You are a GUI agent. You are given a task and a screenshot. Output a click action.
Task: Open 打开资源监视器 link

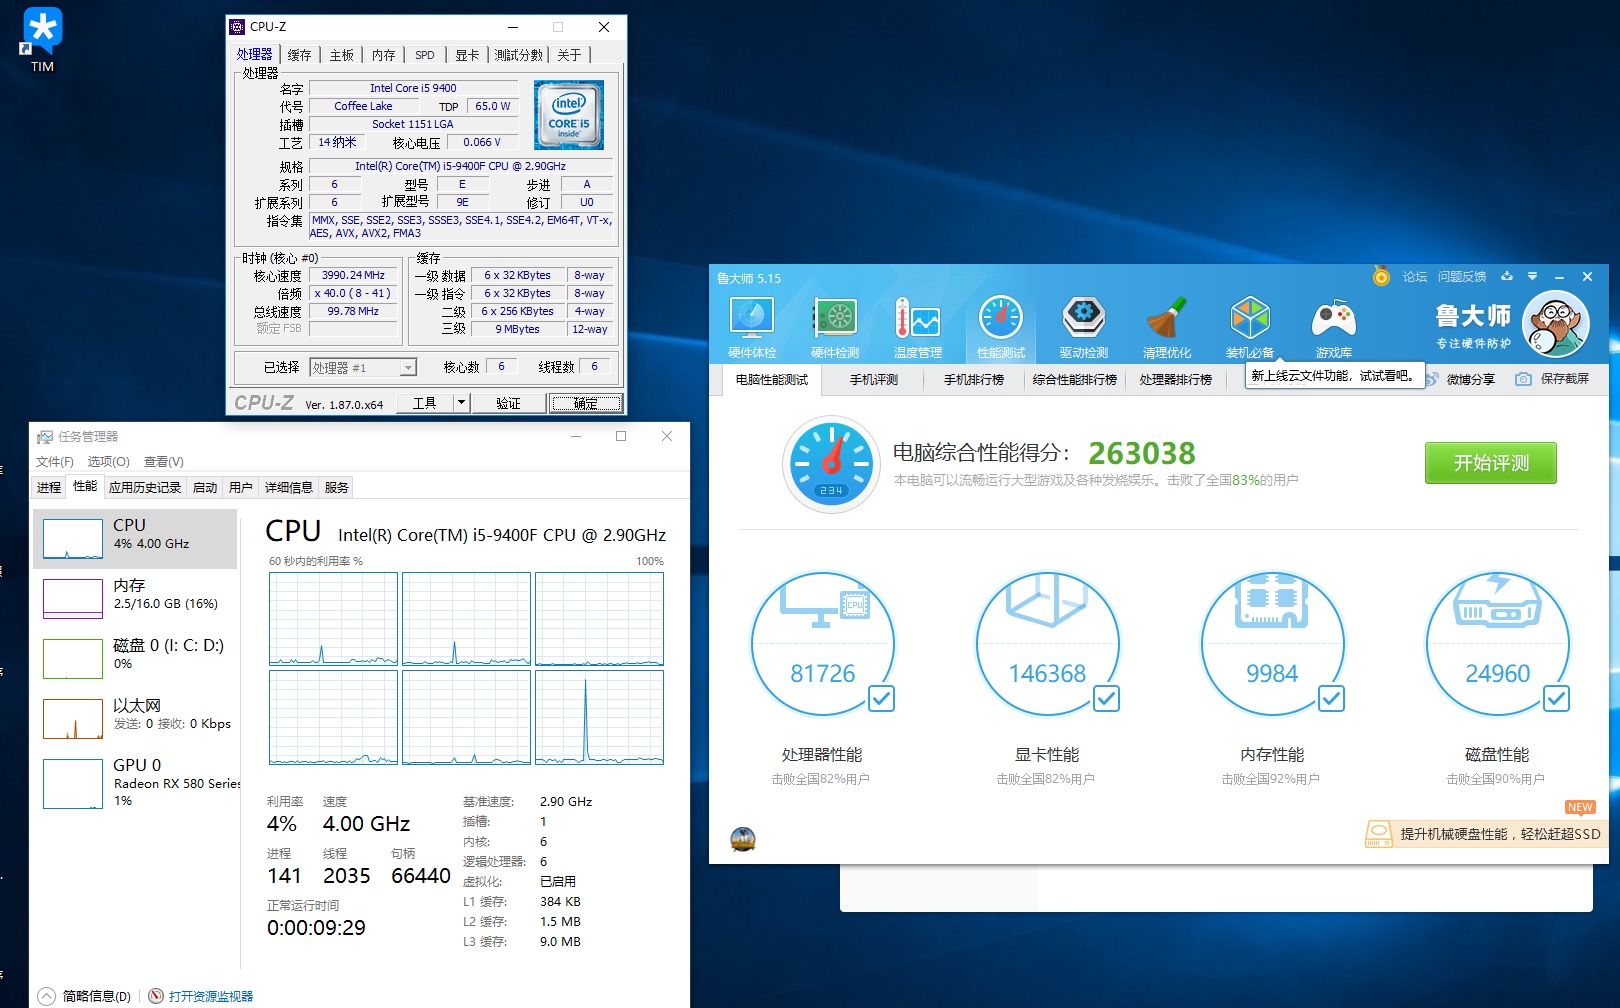(x=211, y=996)
